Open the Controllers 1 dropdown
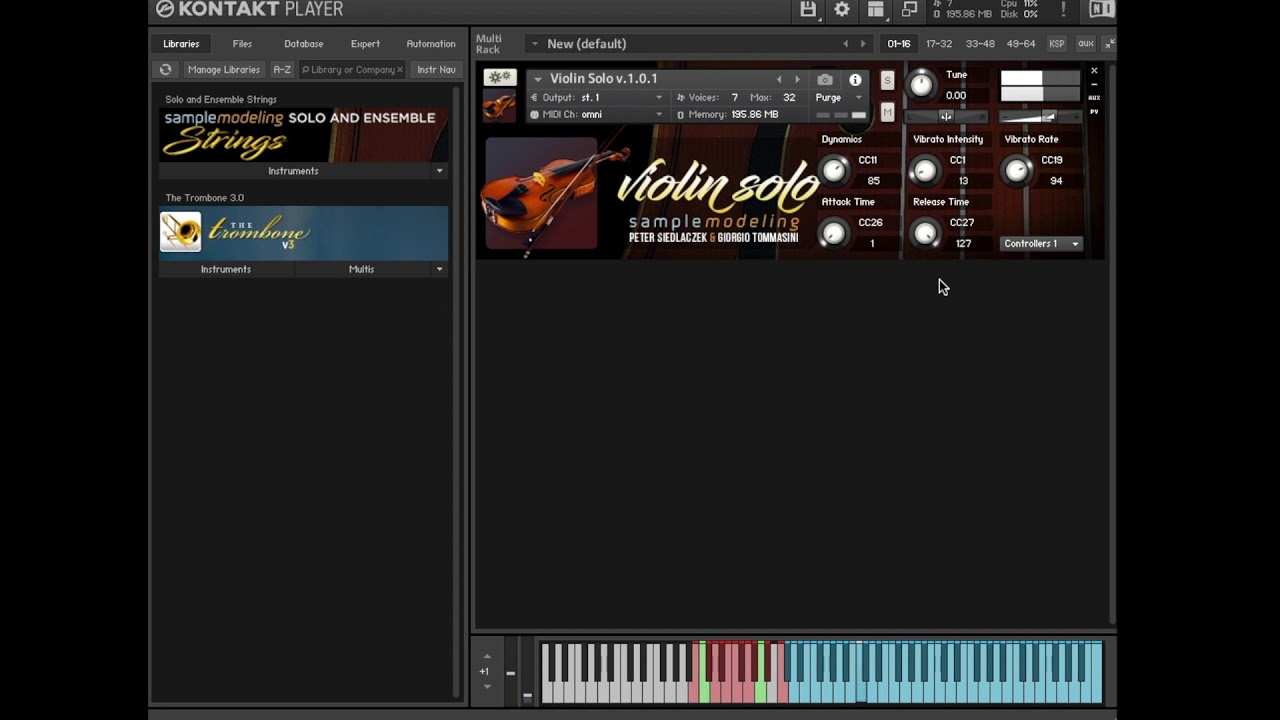The width and height of the screenshot is (1280, 720). point(1041,244)
